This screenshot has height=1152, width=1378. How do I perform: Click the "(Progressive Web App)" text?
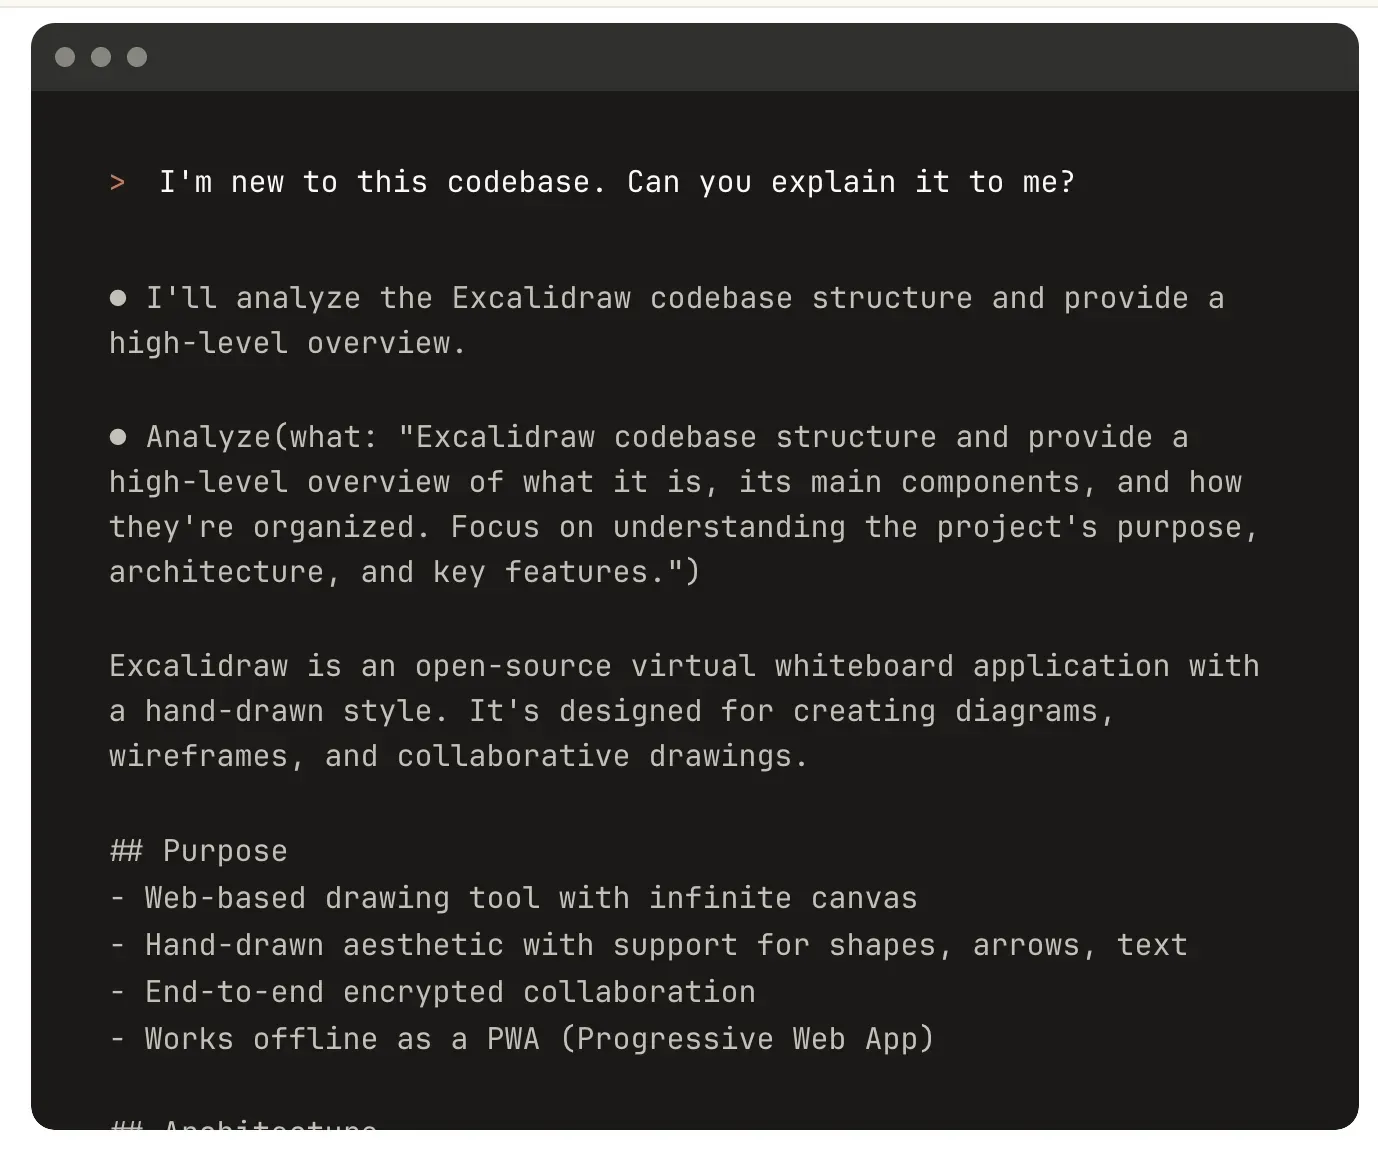pos(747,1038)
